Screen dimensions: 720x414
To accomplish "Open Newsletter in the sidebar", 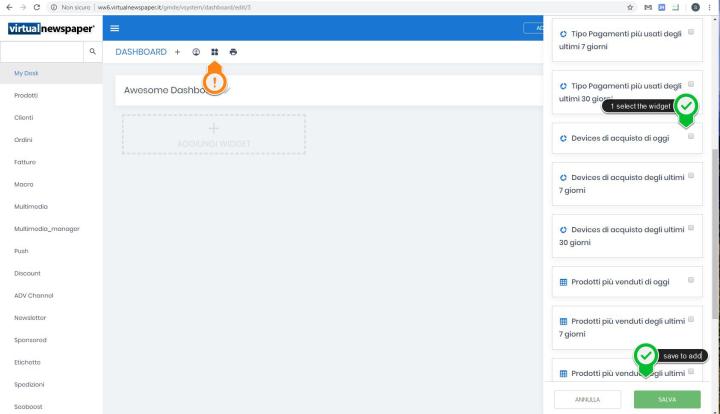I will click(x=30, y=318).
